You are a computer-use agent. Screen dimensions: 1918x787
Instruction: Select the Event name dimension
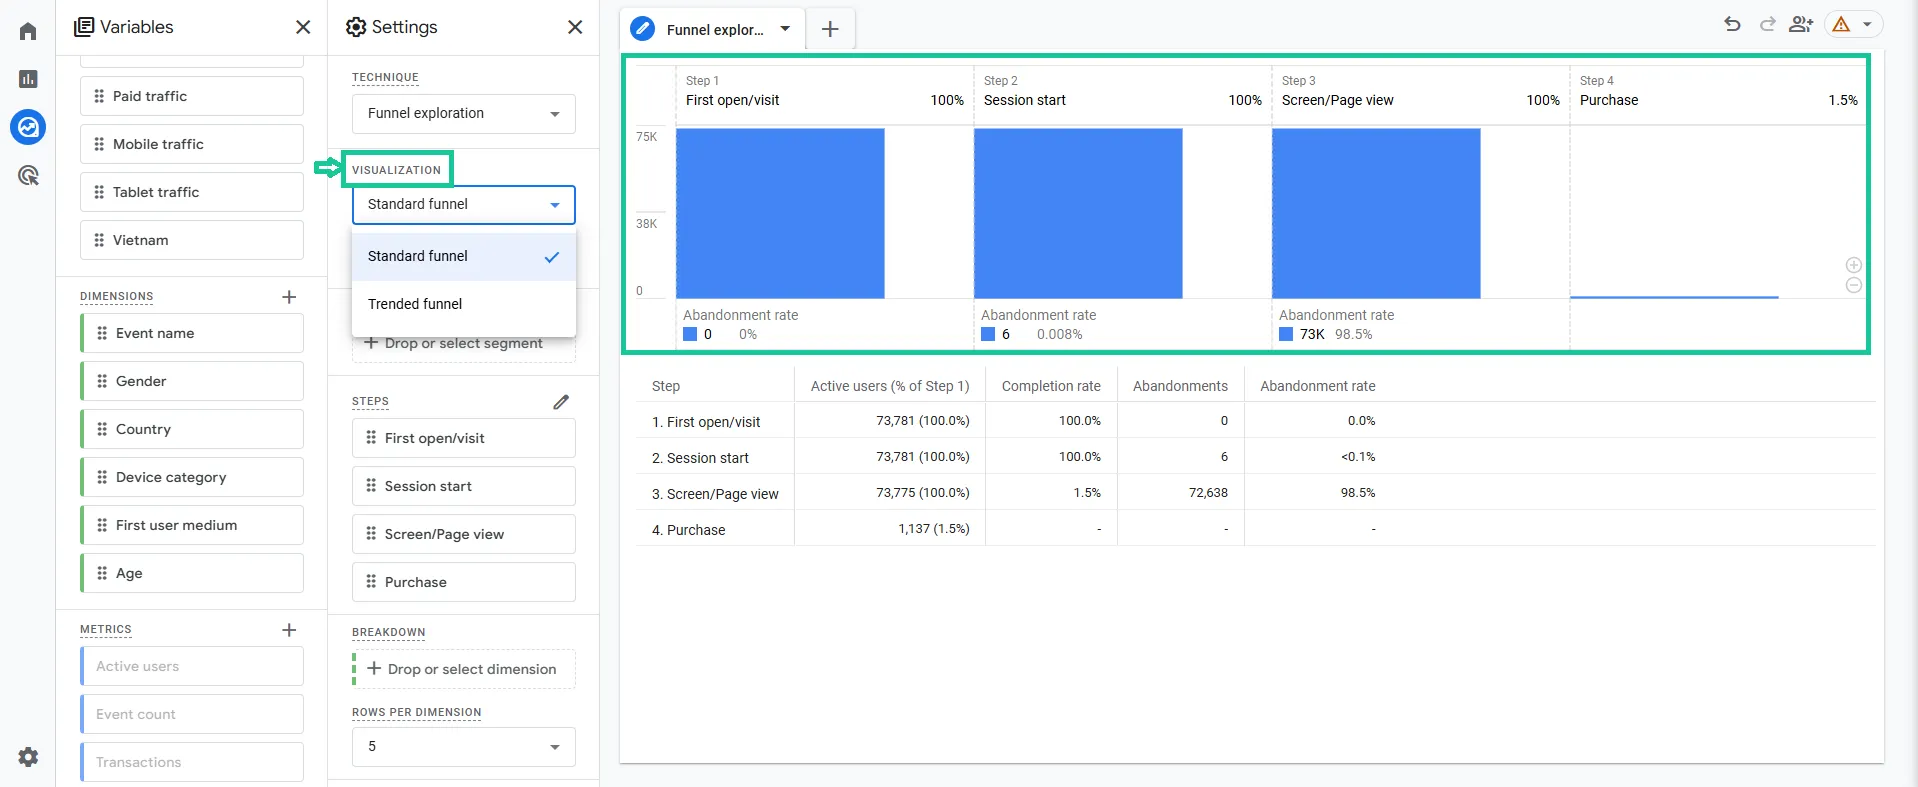coord(192,333)
